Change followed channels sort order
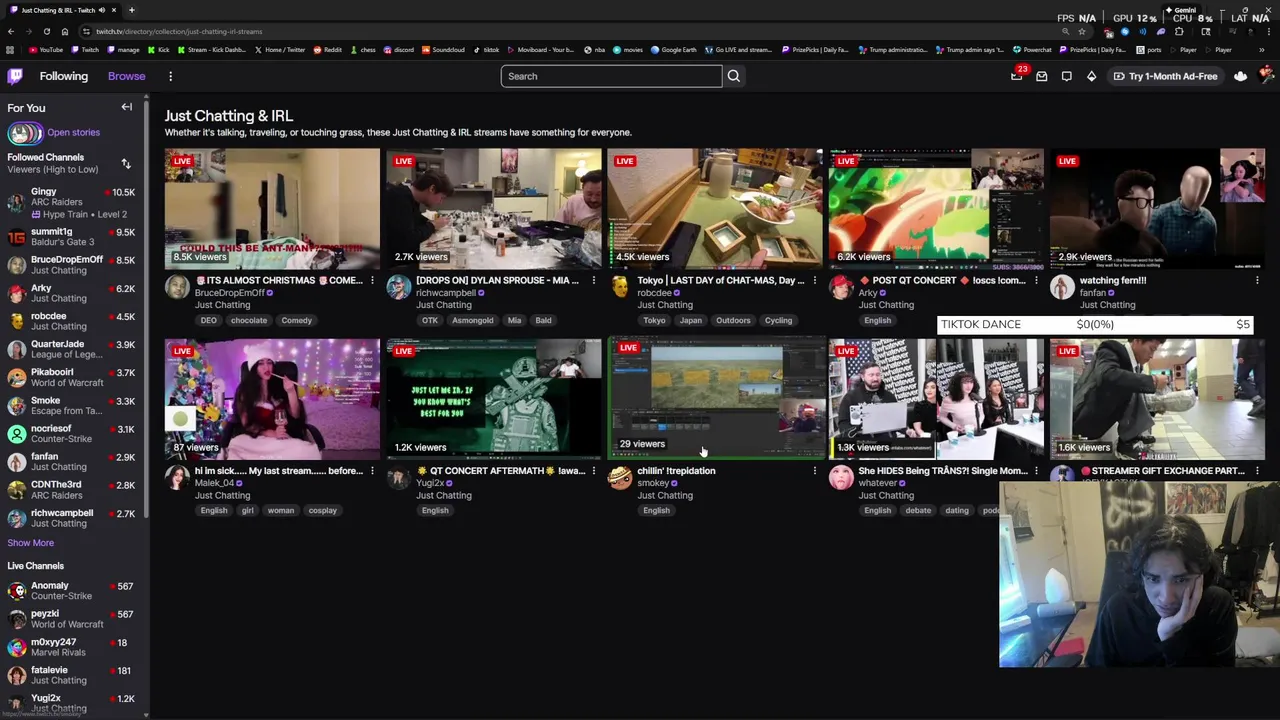Screen dimensions: 1280x720 [126, 163]
